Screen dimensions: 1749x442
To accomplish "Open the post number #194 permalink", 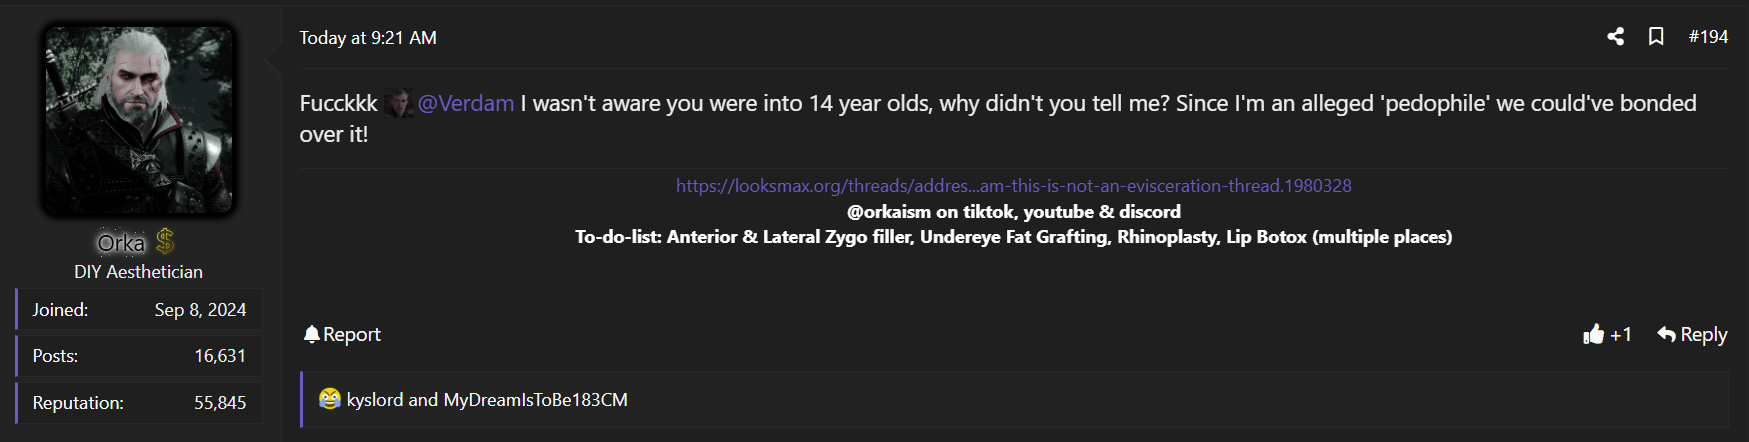I will tap(1708, 37).
